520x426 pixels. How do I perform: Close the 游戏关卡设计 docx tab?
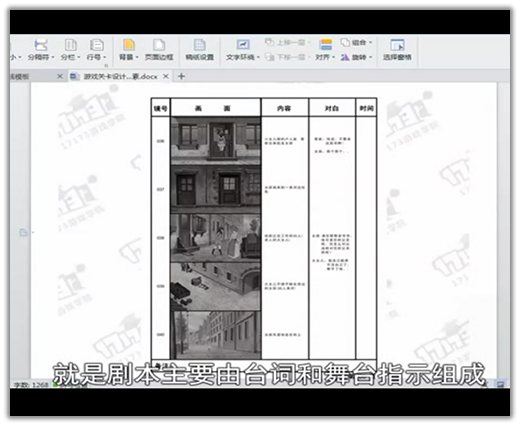point(166,76)
